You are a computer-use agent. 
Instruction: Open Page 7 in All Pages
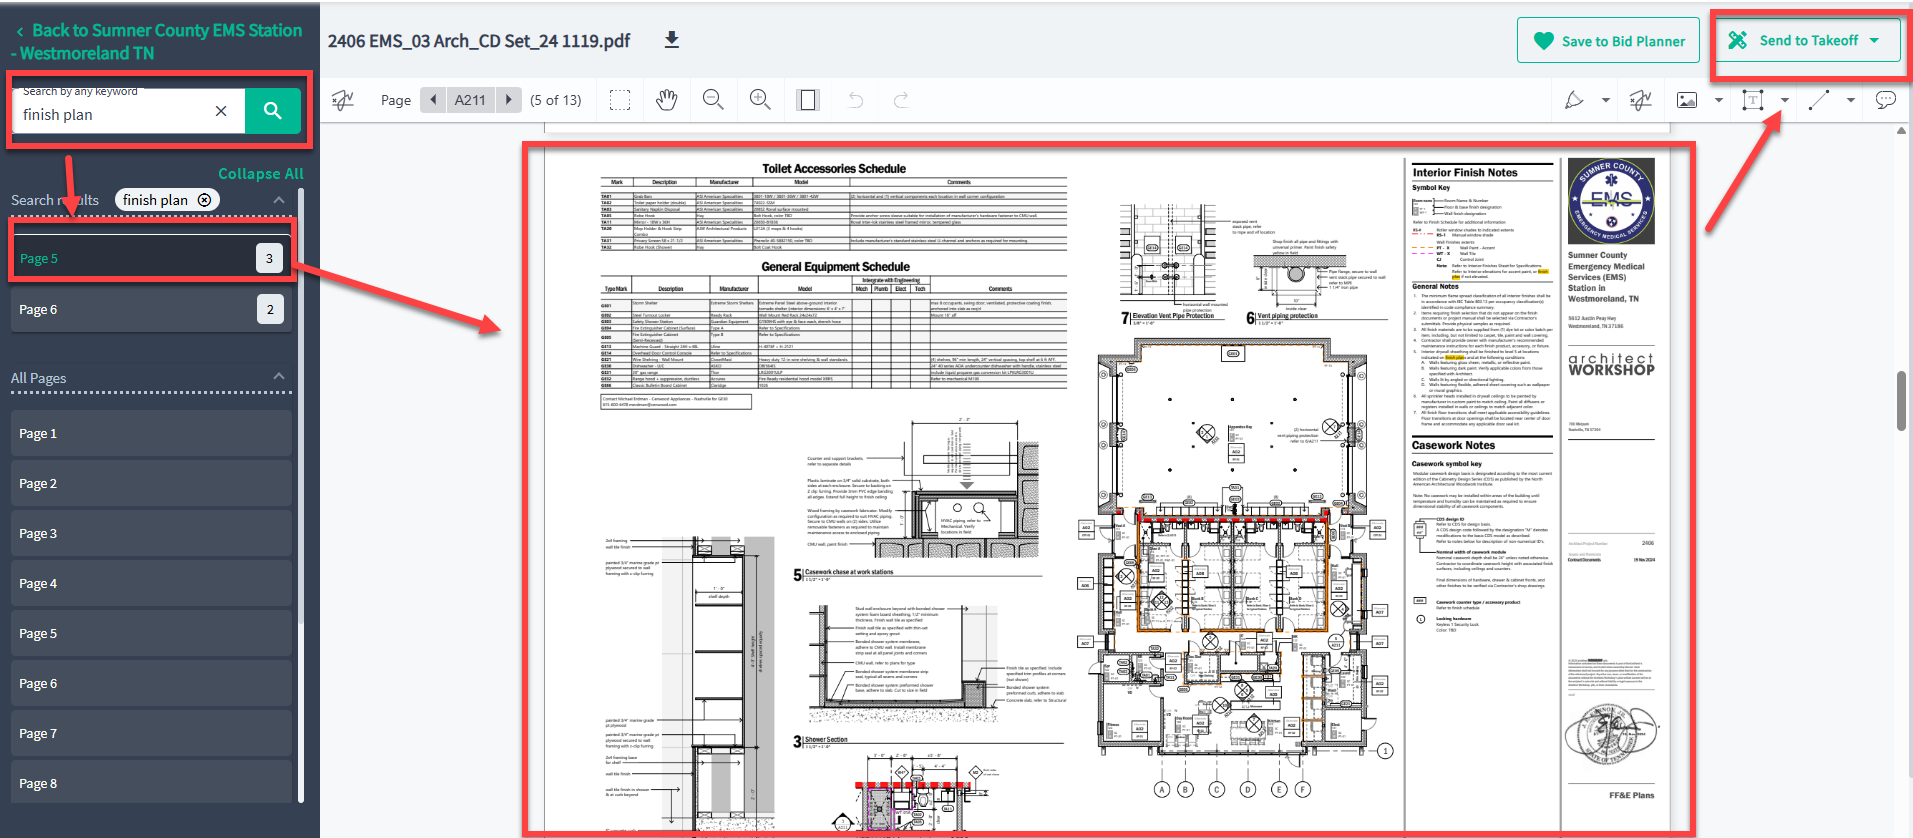(151, 734)
